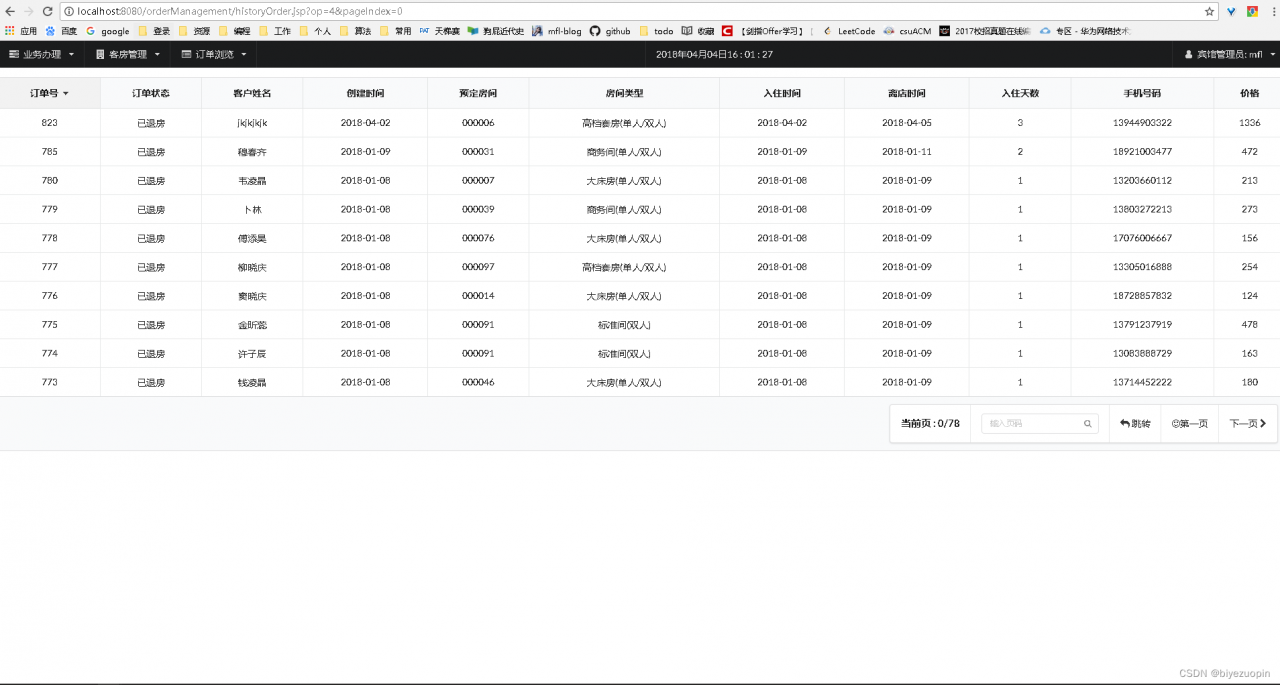
Task: Click the 创建时间 column header
Action: 365,93
